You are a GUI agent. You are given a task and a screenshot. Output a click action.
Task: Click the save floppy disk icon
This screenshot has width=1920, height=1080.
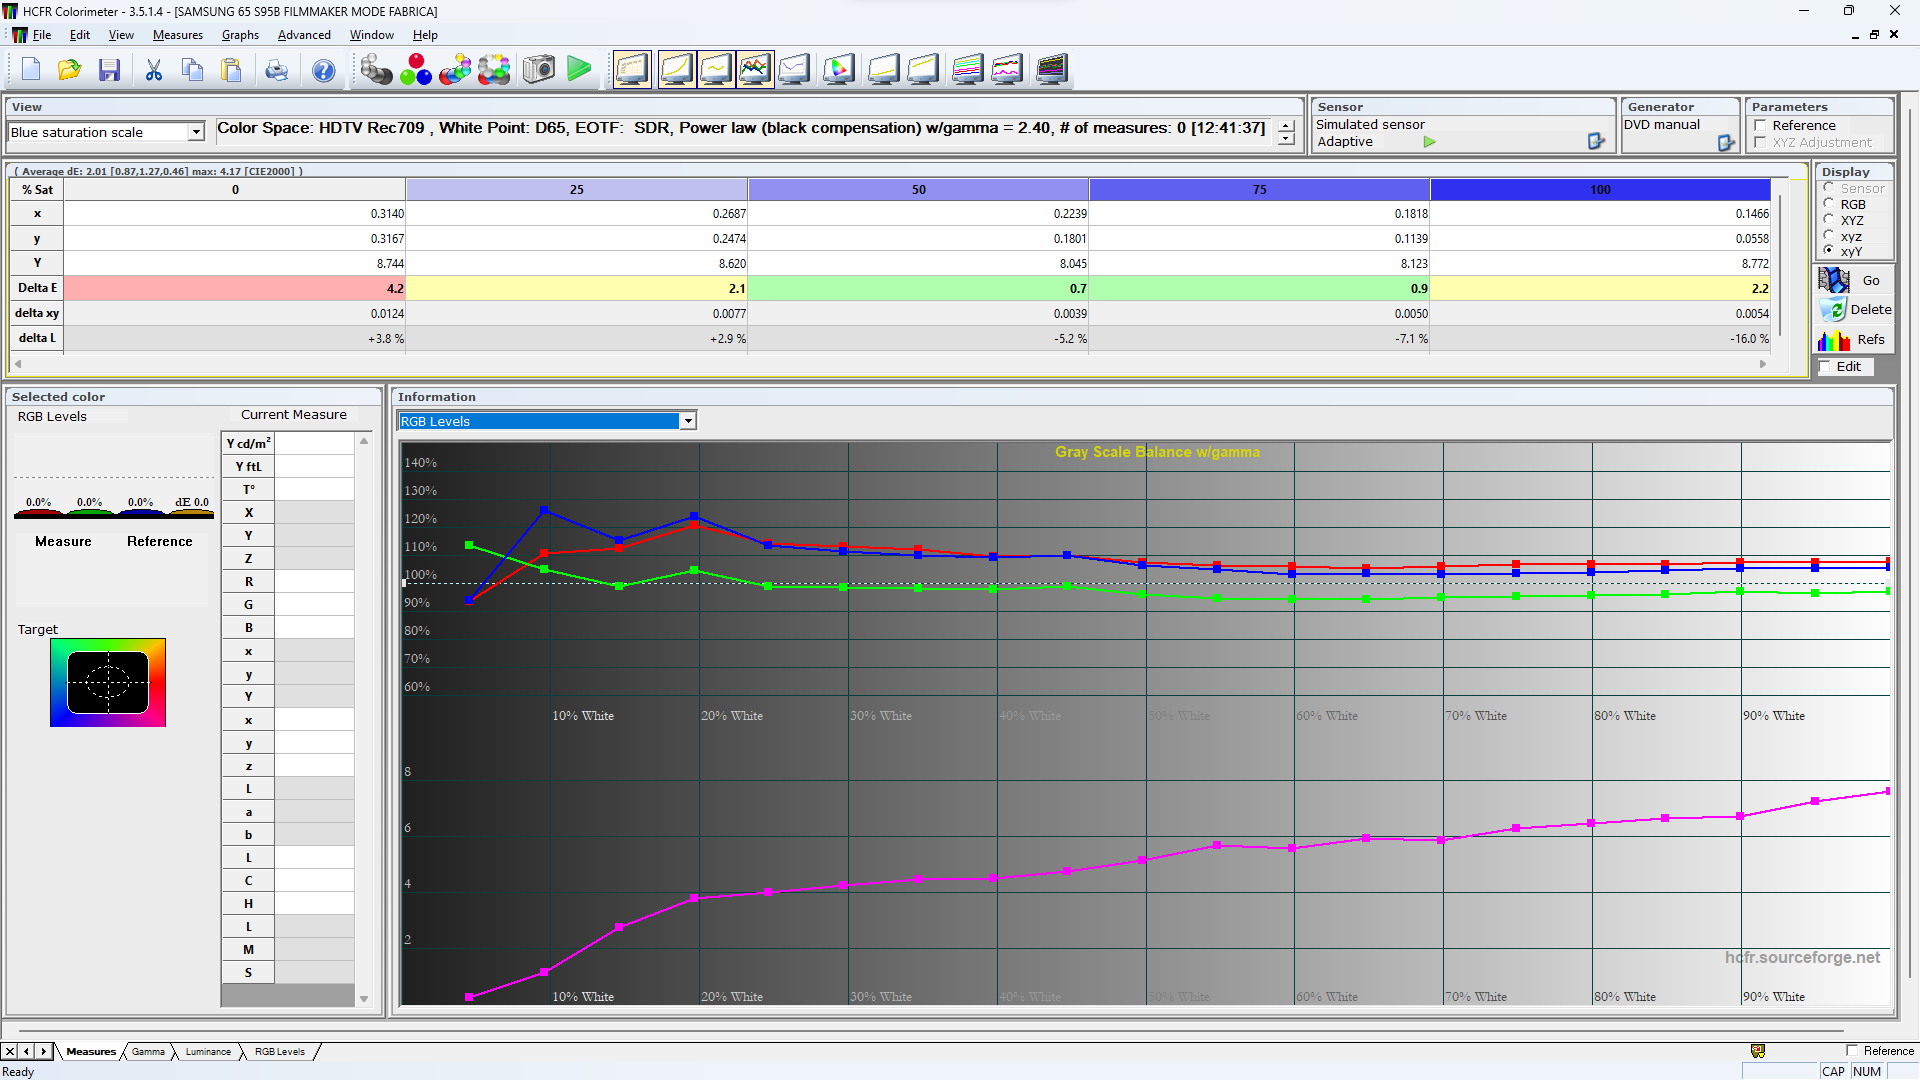point(109,70)
